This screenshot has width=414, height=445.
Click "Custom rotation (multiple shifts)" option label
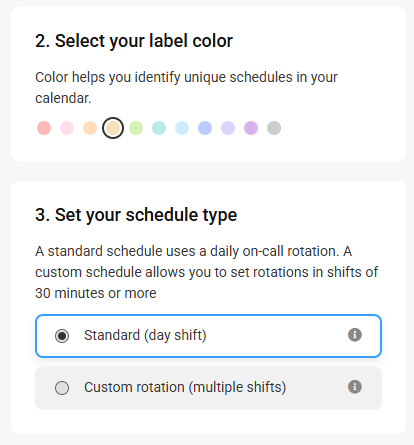pyautogui.click(x=185, y=387)
